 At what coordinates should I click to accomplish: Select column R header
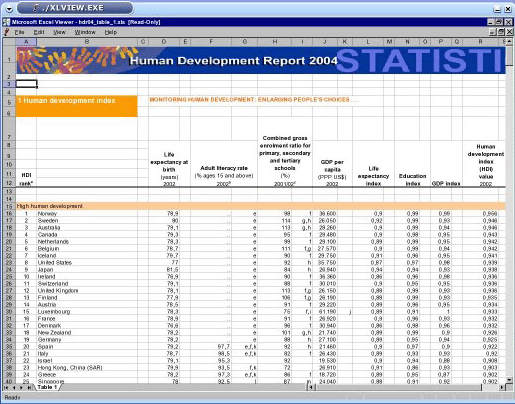coord(480,42)
